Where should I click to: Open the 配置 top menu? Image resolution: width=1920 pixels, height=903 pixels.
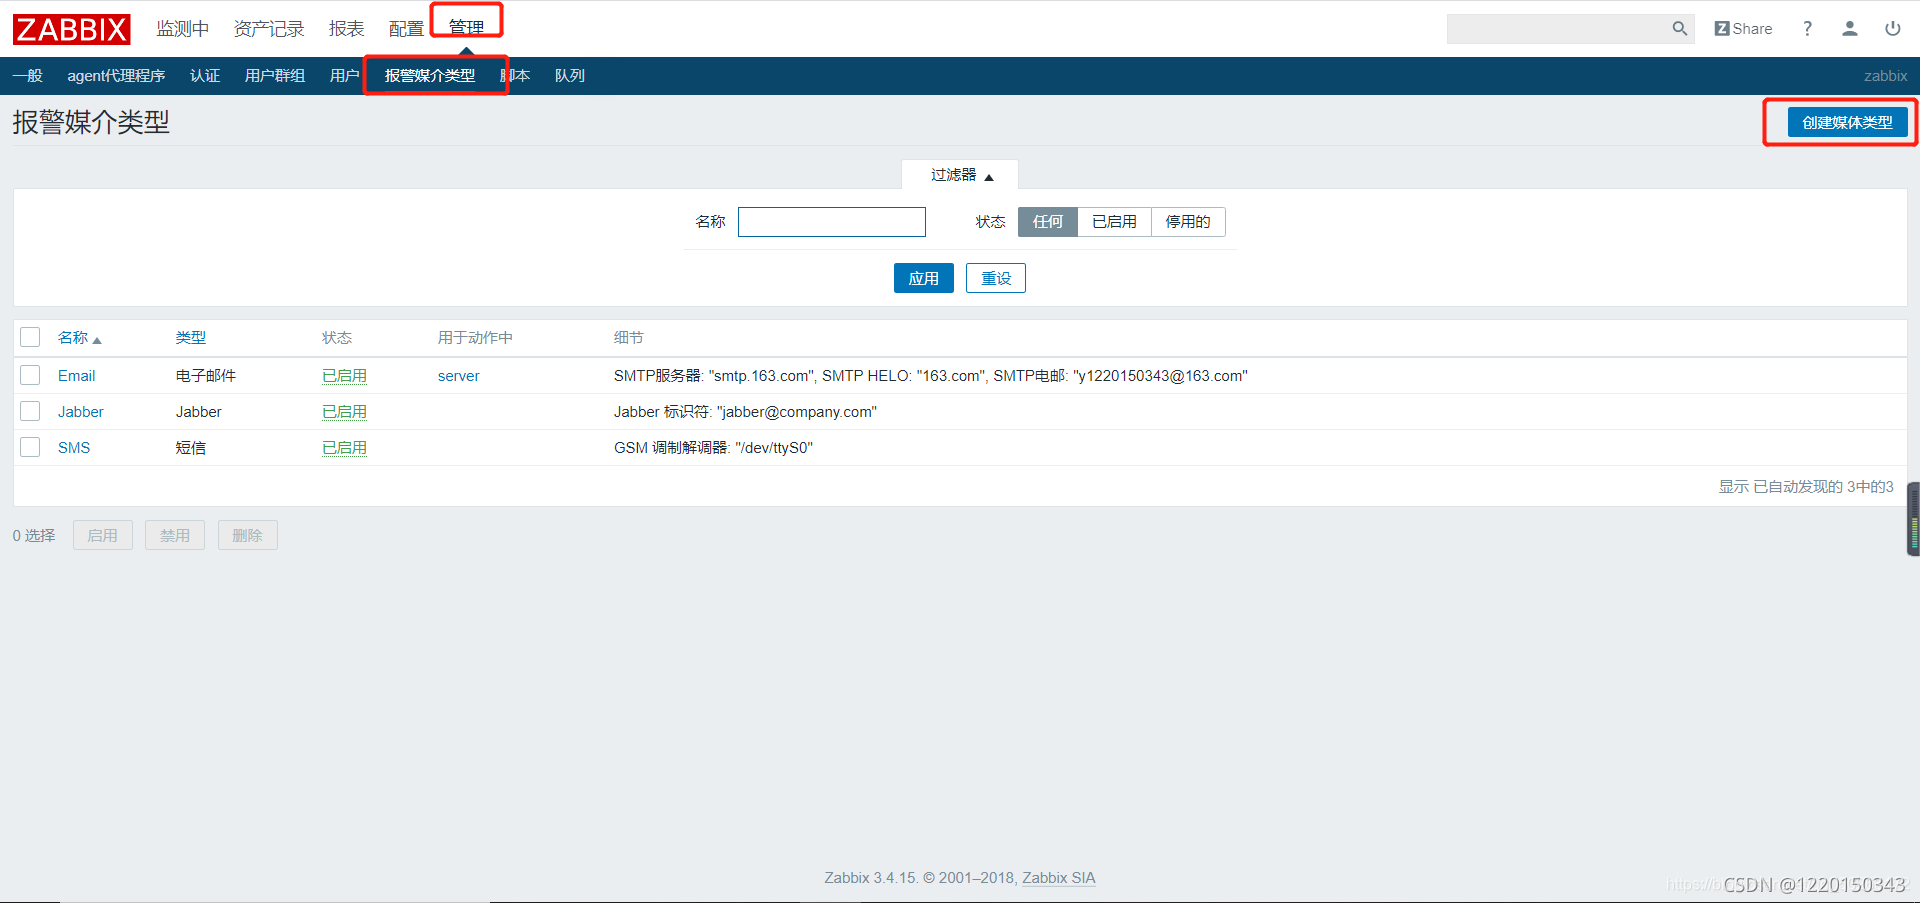coord(406,29)
